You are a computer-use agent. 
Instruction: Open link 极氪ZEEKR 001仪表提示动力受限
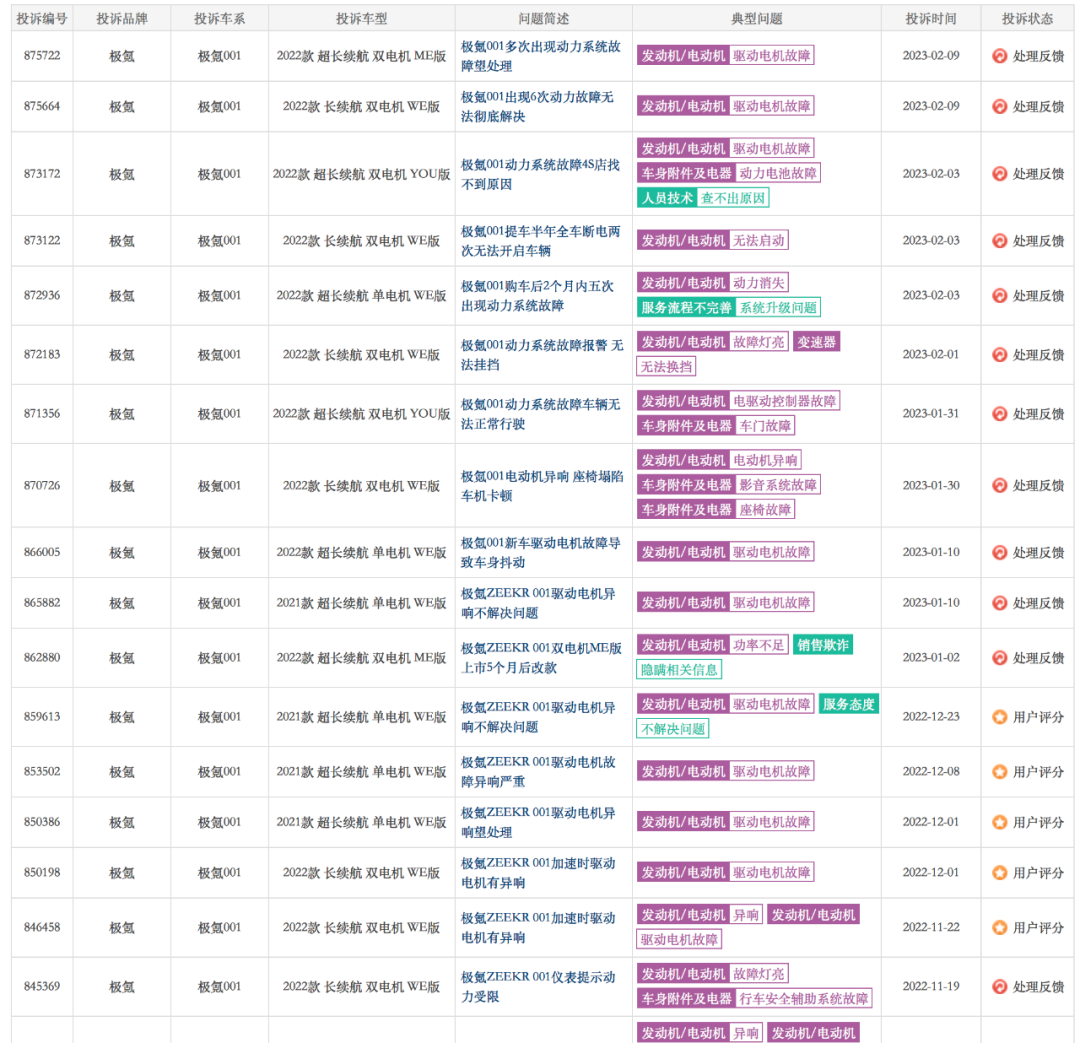538,987
